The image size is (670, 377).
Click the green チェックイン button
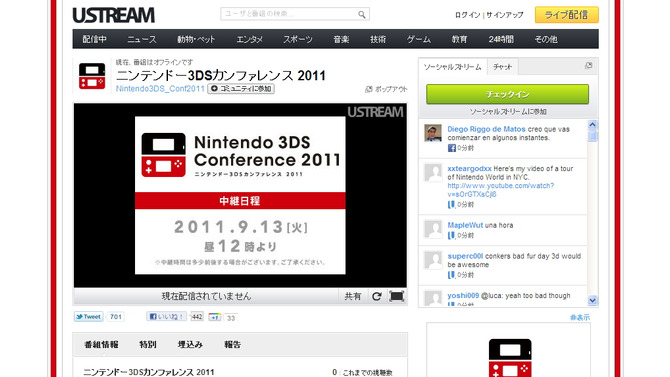tap(507, 94)
